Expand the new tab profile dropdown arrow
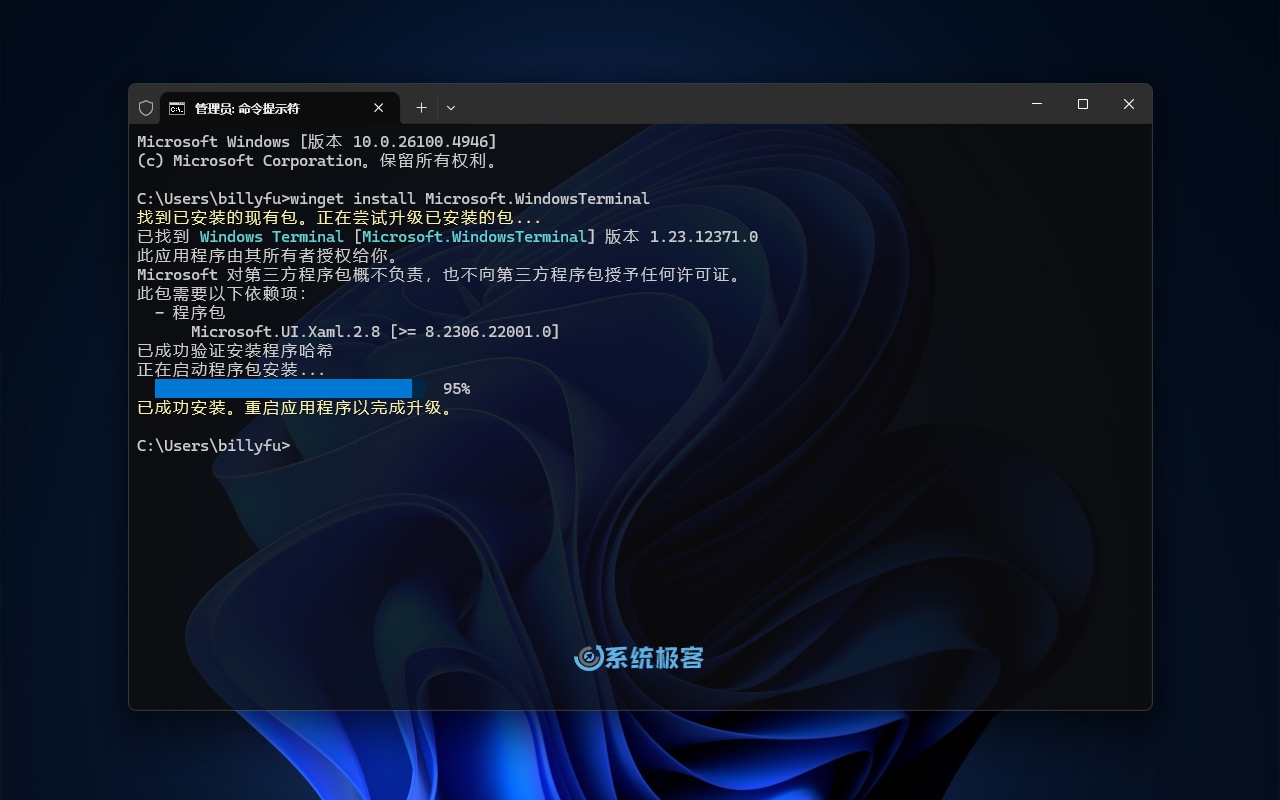 [451, 108]
